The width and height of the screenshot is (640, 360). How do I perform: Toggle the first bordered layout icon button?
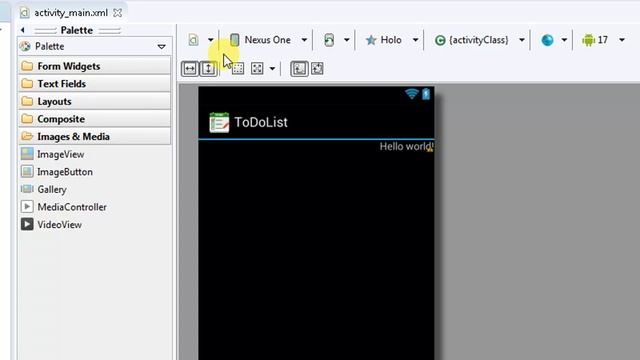pos(299,69)
